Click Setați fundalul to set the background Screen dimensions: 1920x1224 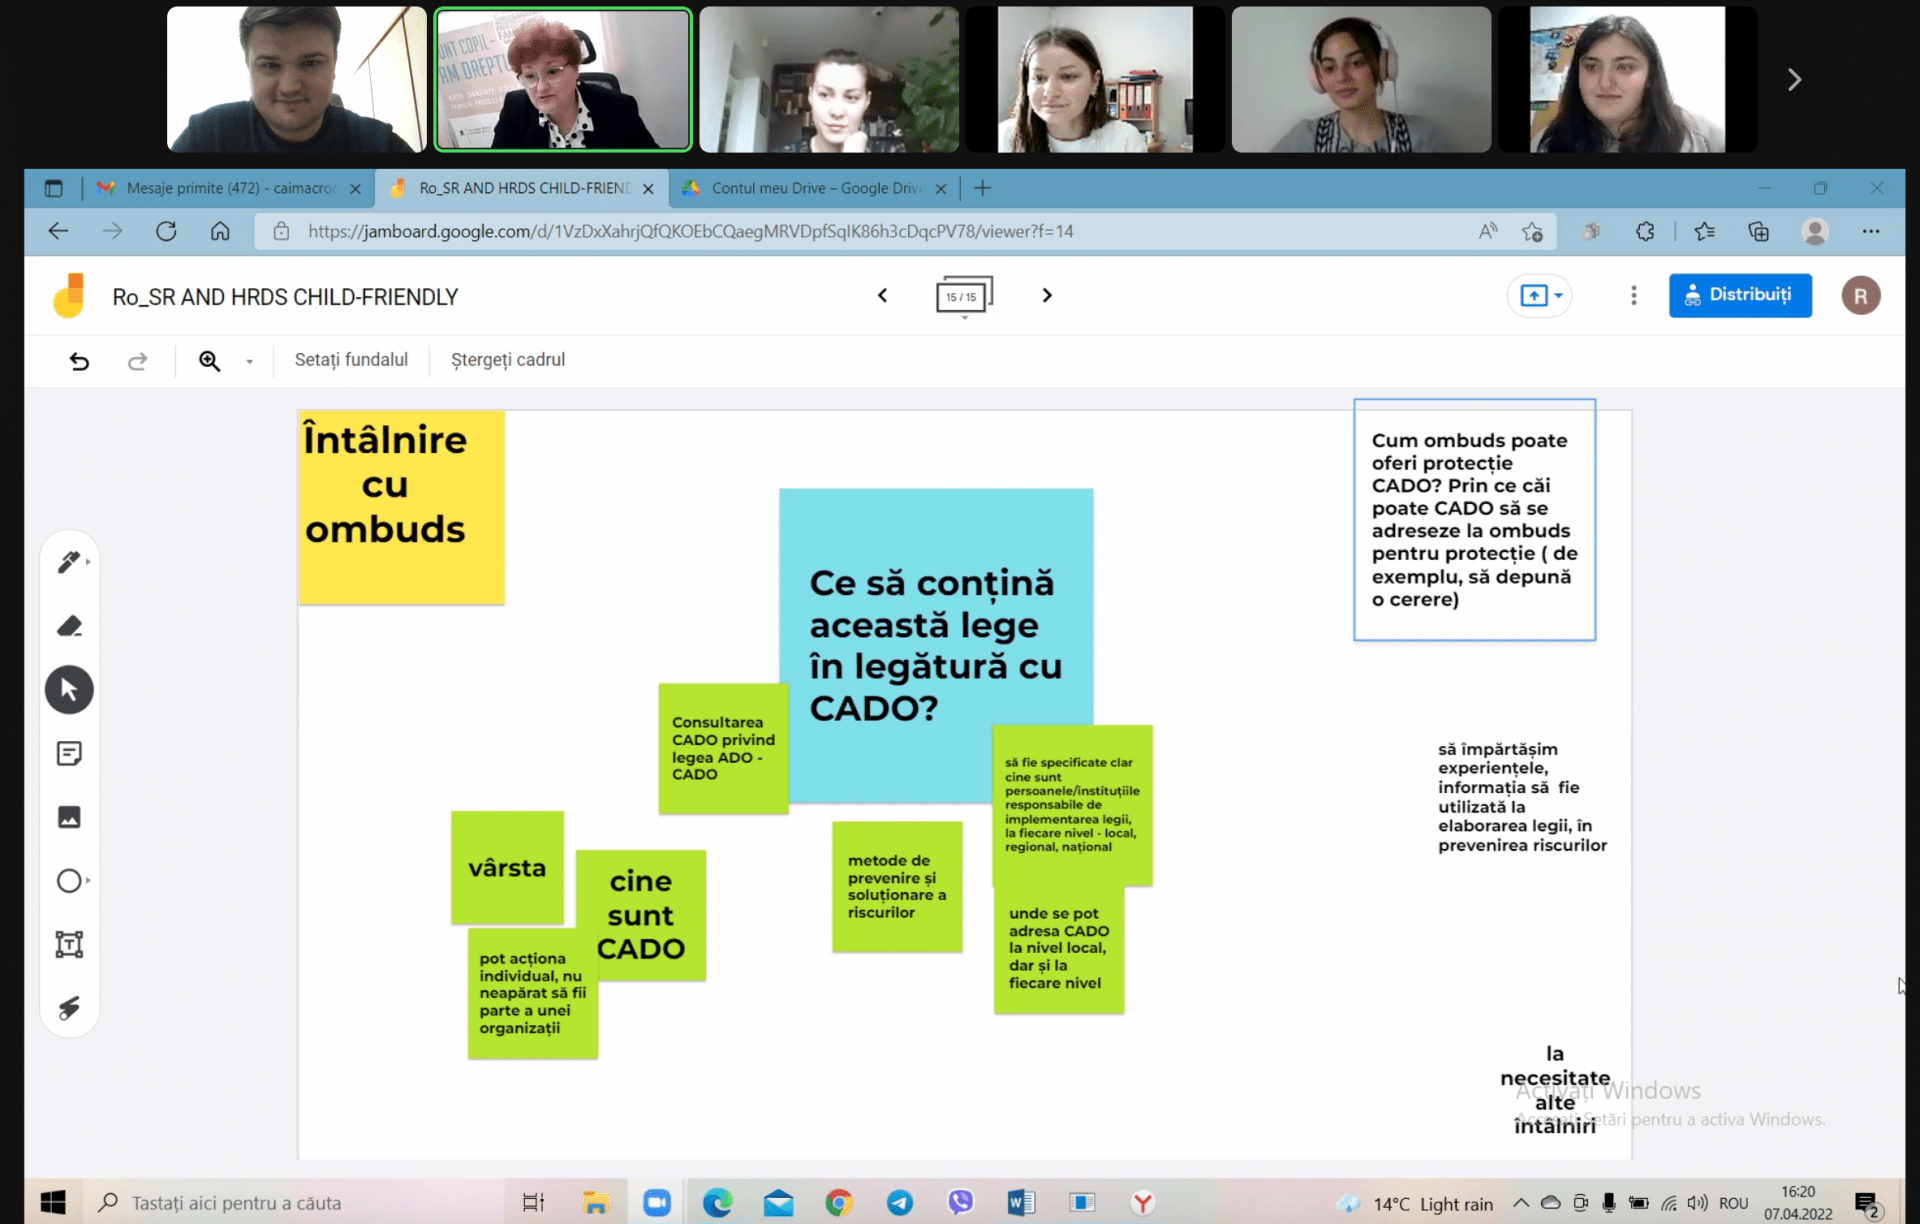click(351, 360)
